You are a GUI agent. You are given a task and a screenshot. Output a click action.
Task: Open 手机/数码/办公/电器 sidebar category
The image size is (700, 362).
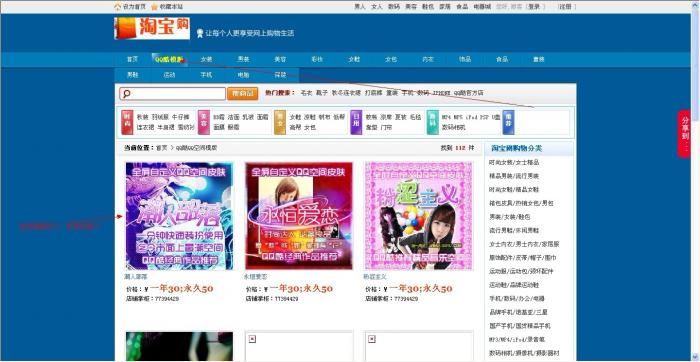[517, 298]
